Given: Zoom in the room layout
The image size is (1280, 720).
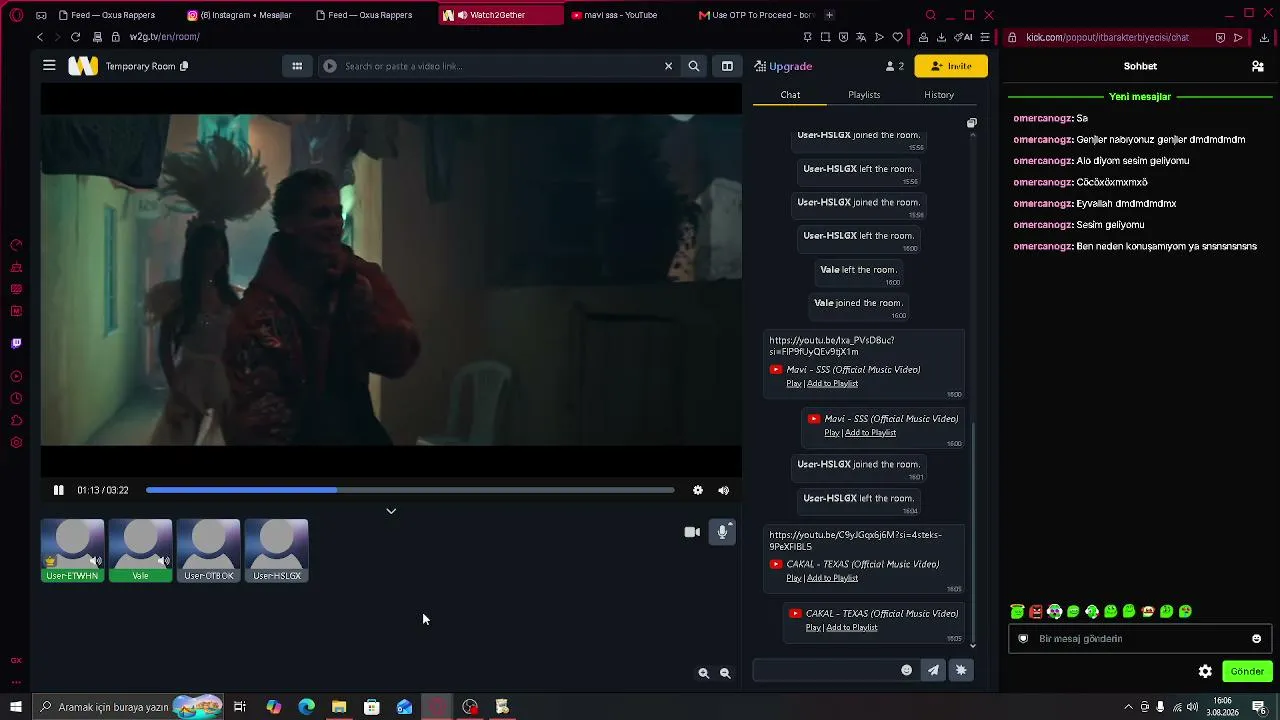Looking at the screenshot, I should [704, 674].
